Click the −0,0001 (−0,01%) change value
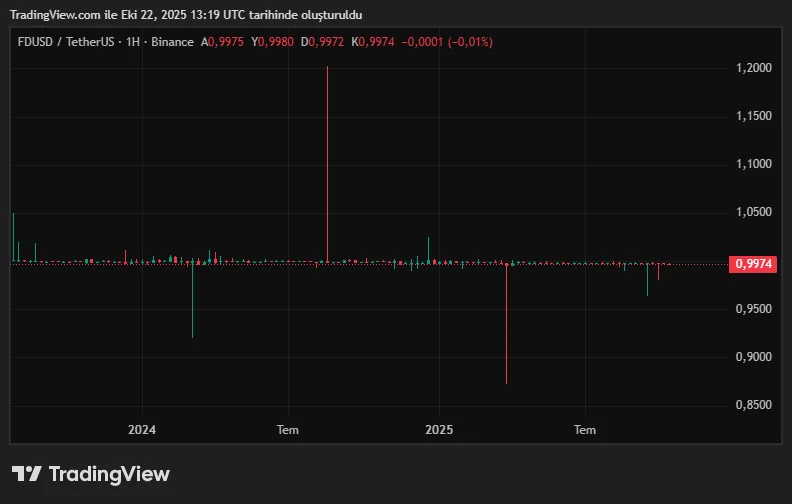The image size is (792, 504). [447, 42]
